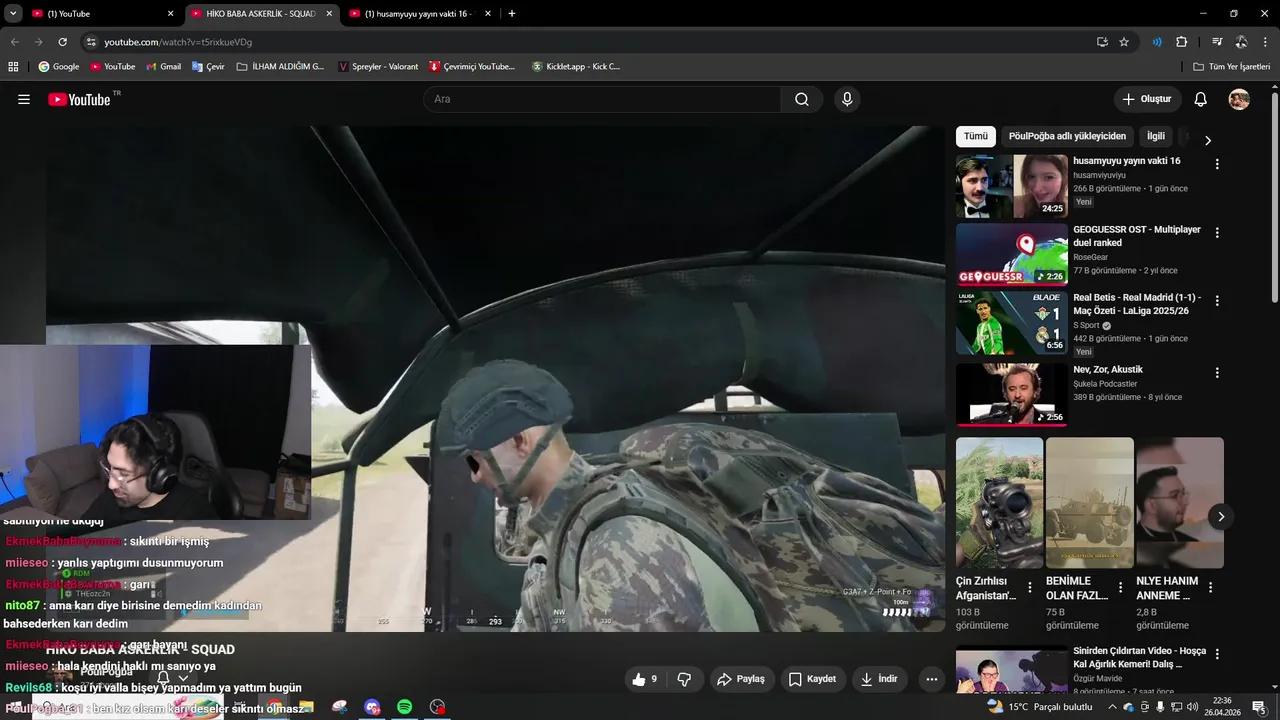Open Nev, Zor, Akustik video title
The width and height of the screenshot is (1280, 720).
click(1108, 370)
